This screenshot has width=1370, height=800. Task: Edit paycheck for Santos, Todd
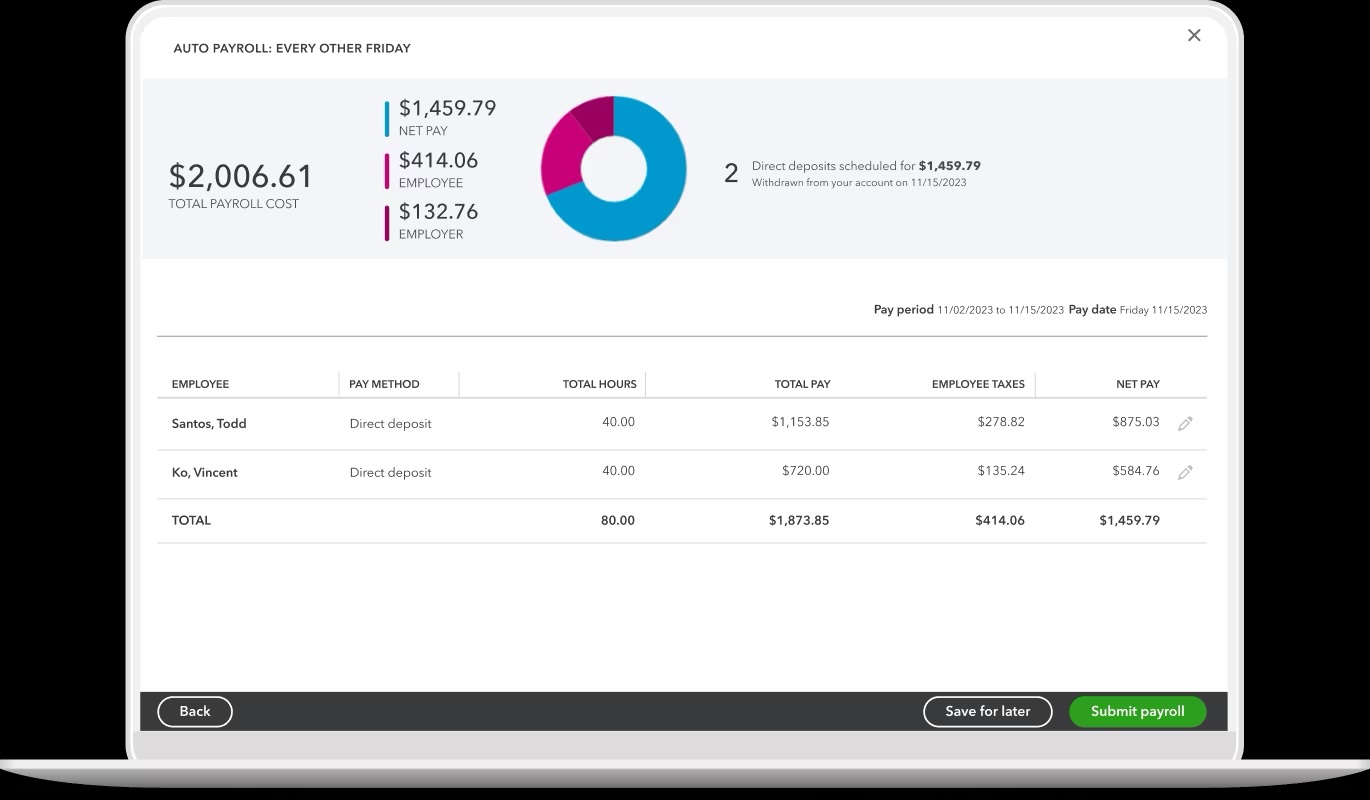pyautogui.click(x=1185, y=424)
